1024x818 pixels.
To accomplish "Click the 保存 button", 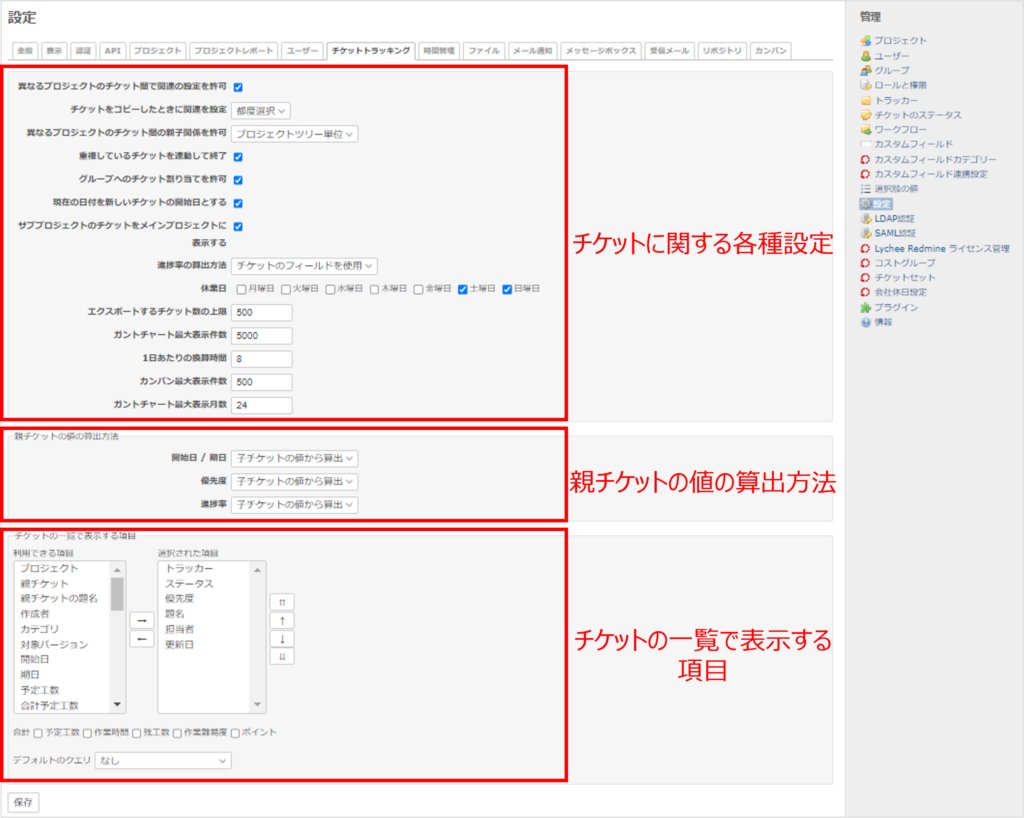I will click(23, 803).
